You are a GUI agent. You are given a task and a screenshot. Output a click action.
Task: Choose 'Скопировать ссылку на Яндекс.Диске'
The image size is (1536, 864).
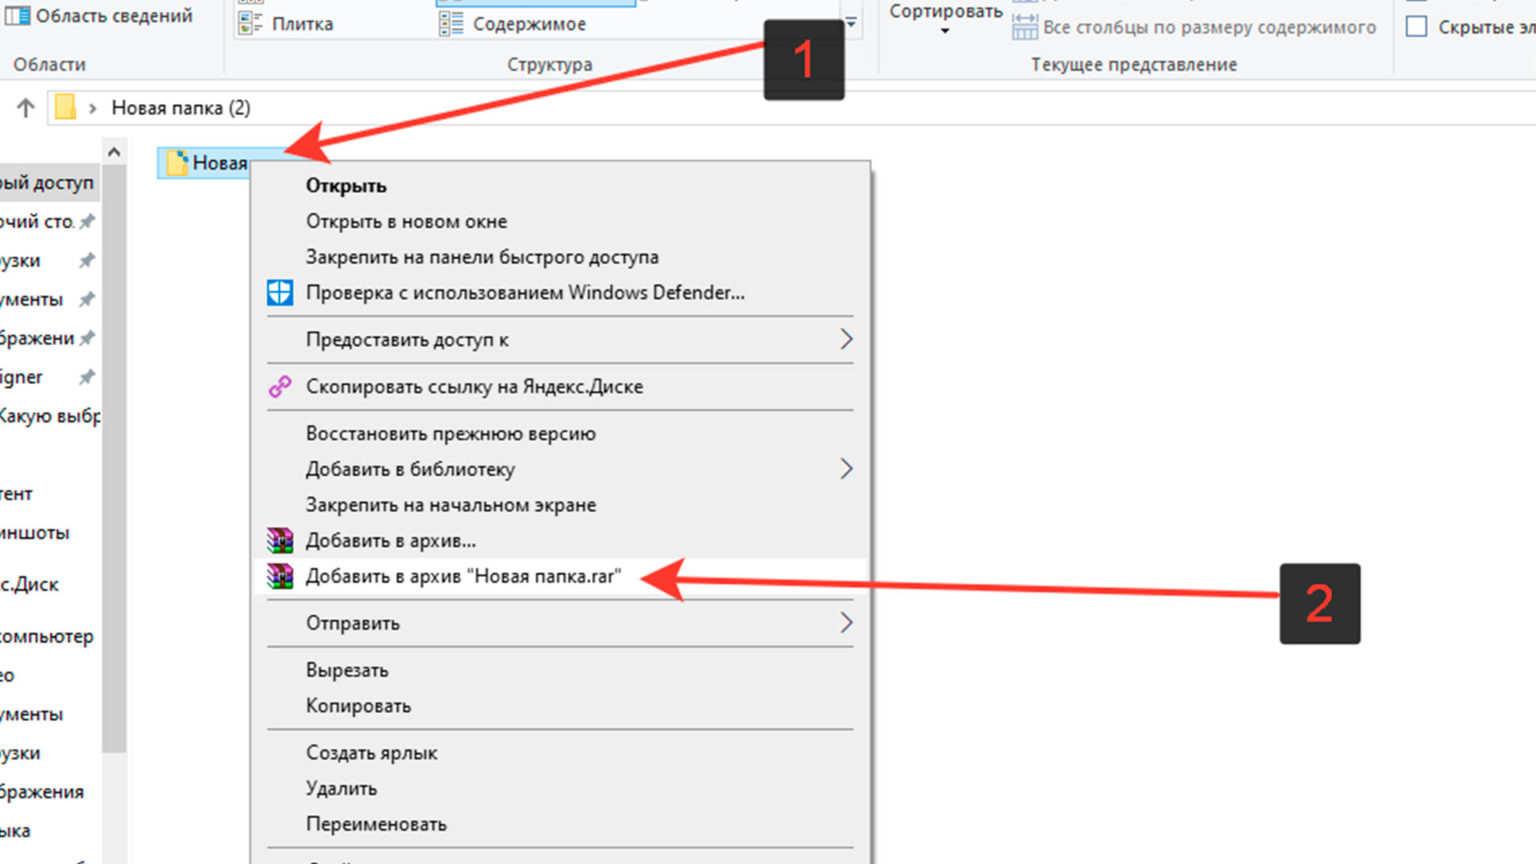[x=474, y=387]
